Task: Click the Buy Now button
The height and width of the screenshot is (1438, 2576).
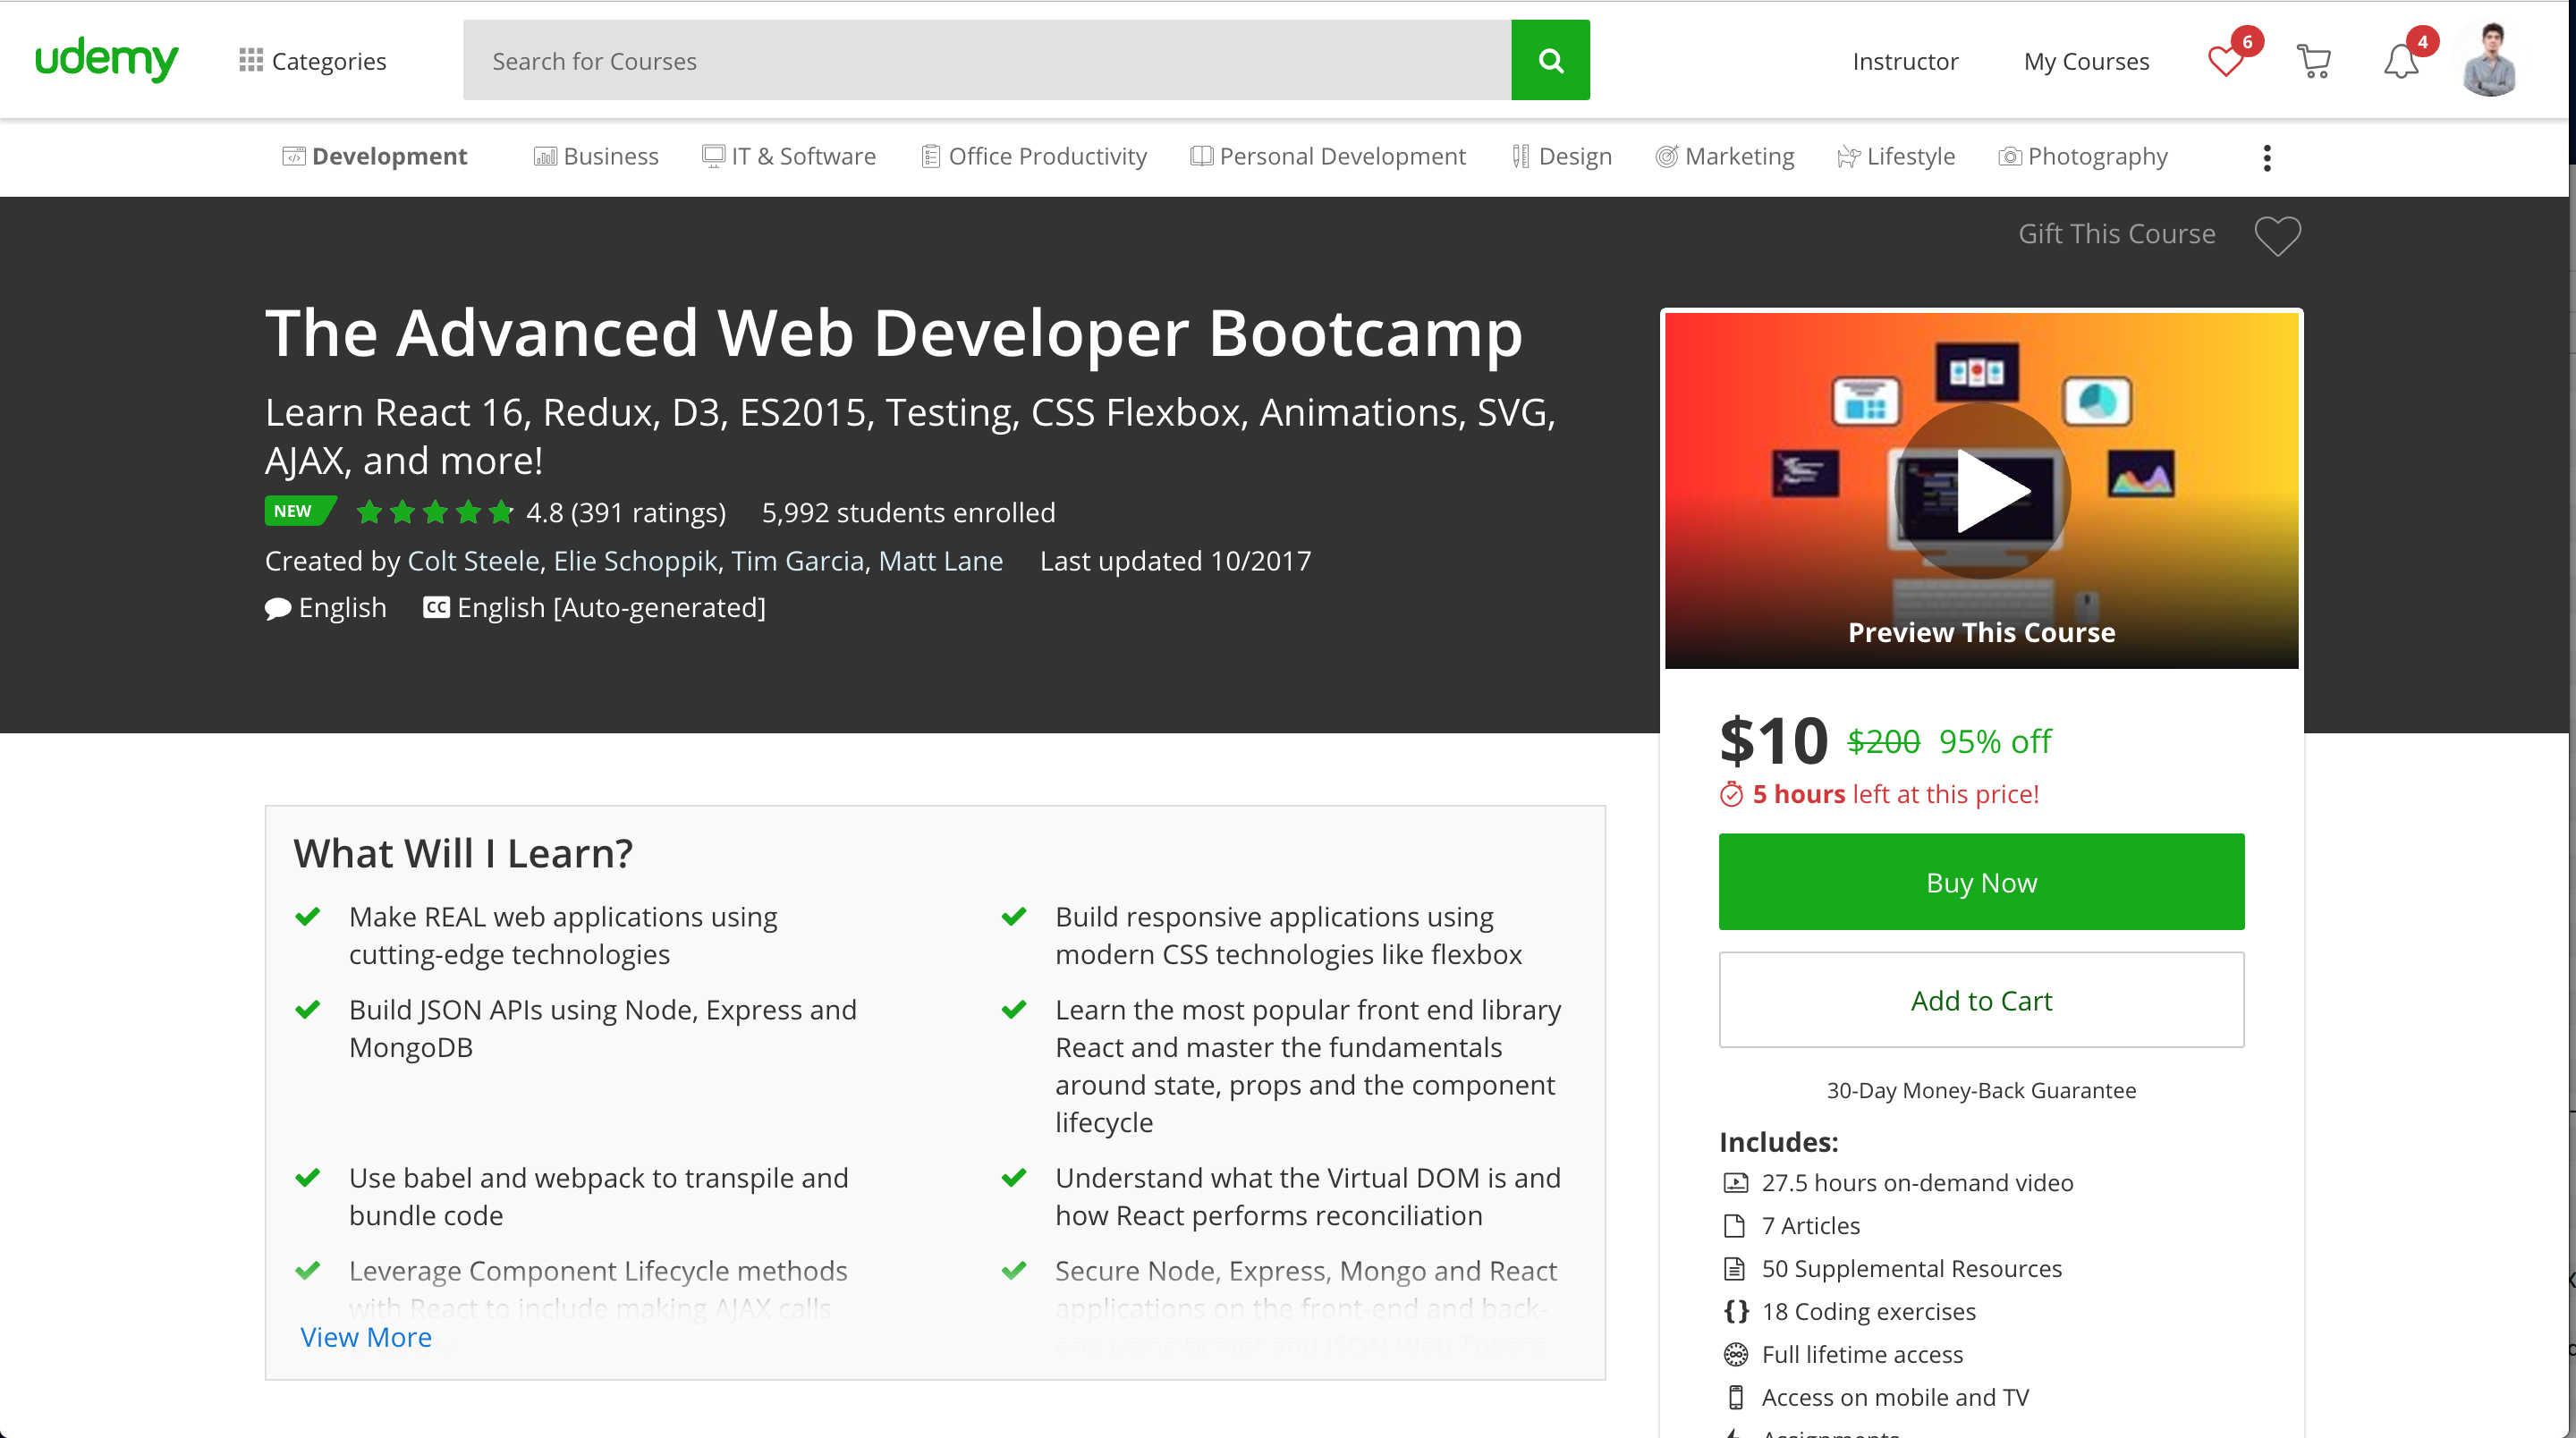Action: coord(1981,882)
